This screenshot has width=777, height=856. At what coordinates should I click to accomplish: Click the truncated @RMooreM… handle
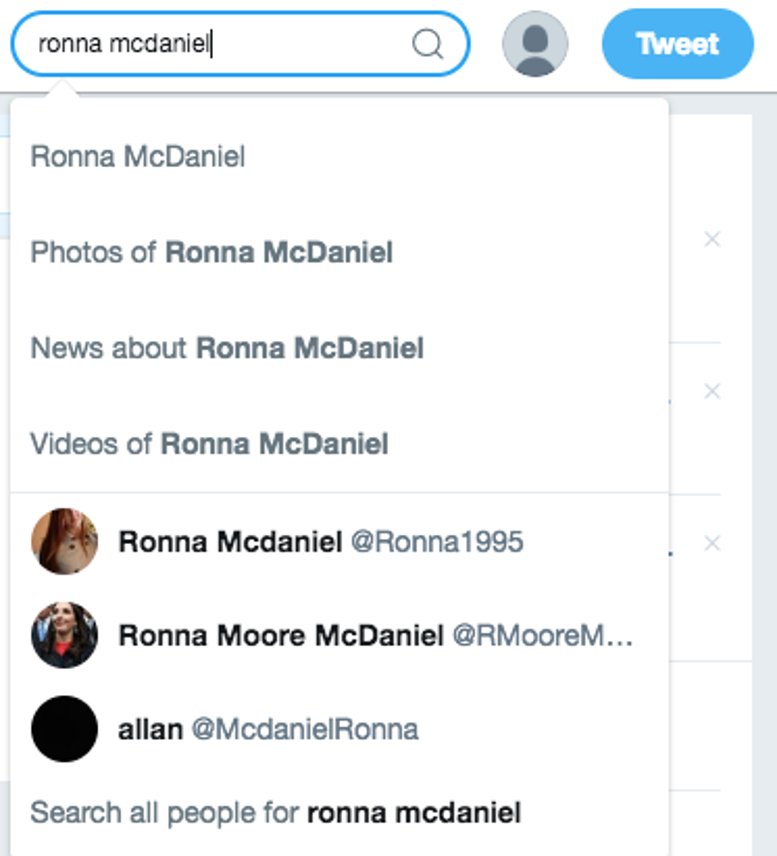click(x=543, y=635)
